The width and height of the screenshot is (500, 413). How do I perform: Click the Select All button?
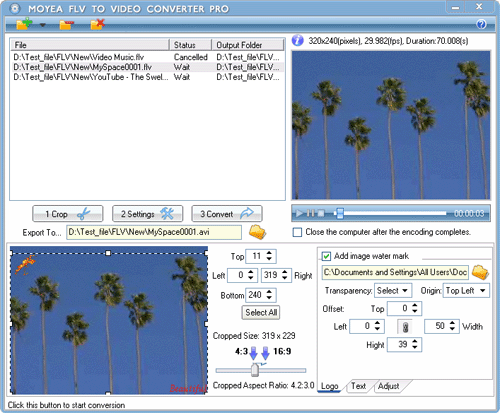(x=261, y=313)
